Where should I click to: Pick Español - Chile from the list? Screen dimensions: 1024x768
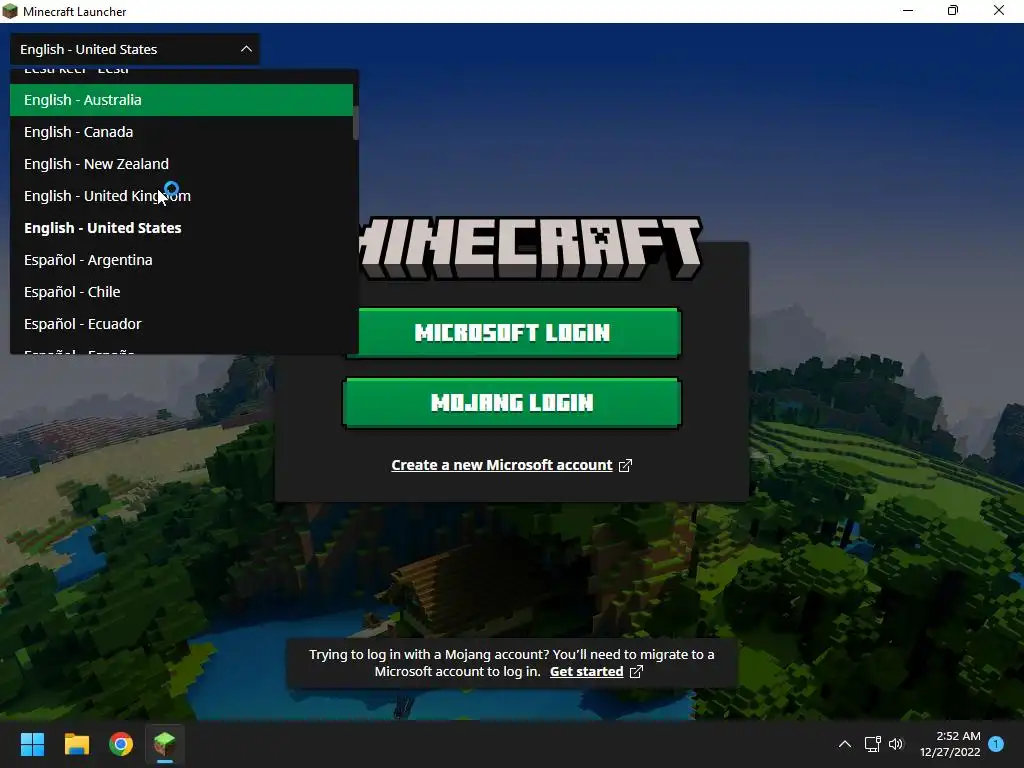click(x=182, y=292)
